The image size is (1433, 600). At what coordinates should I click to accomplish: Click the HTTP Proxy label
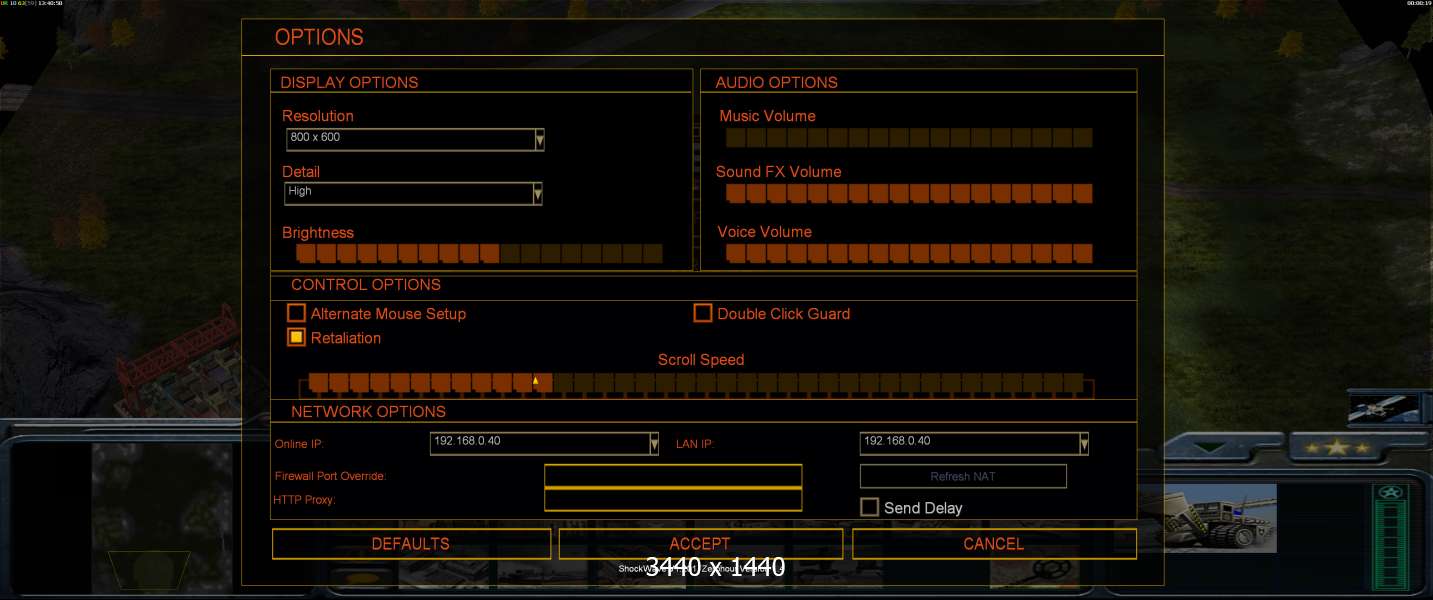pyautogui.click(x=304, y=499)
